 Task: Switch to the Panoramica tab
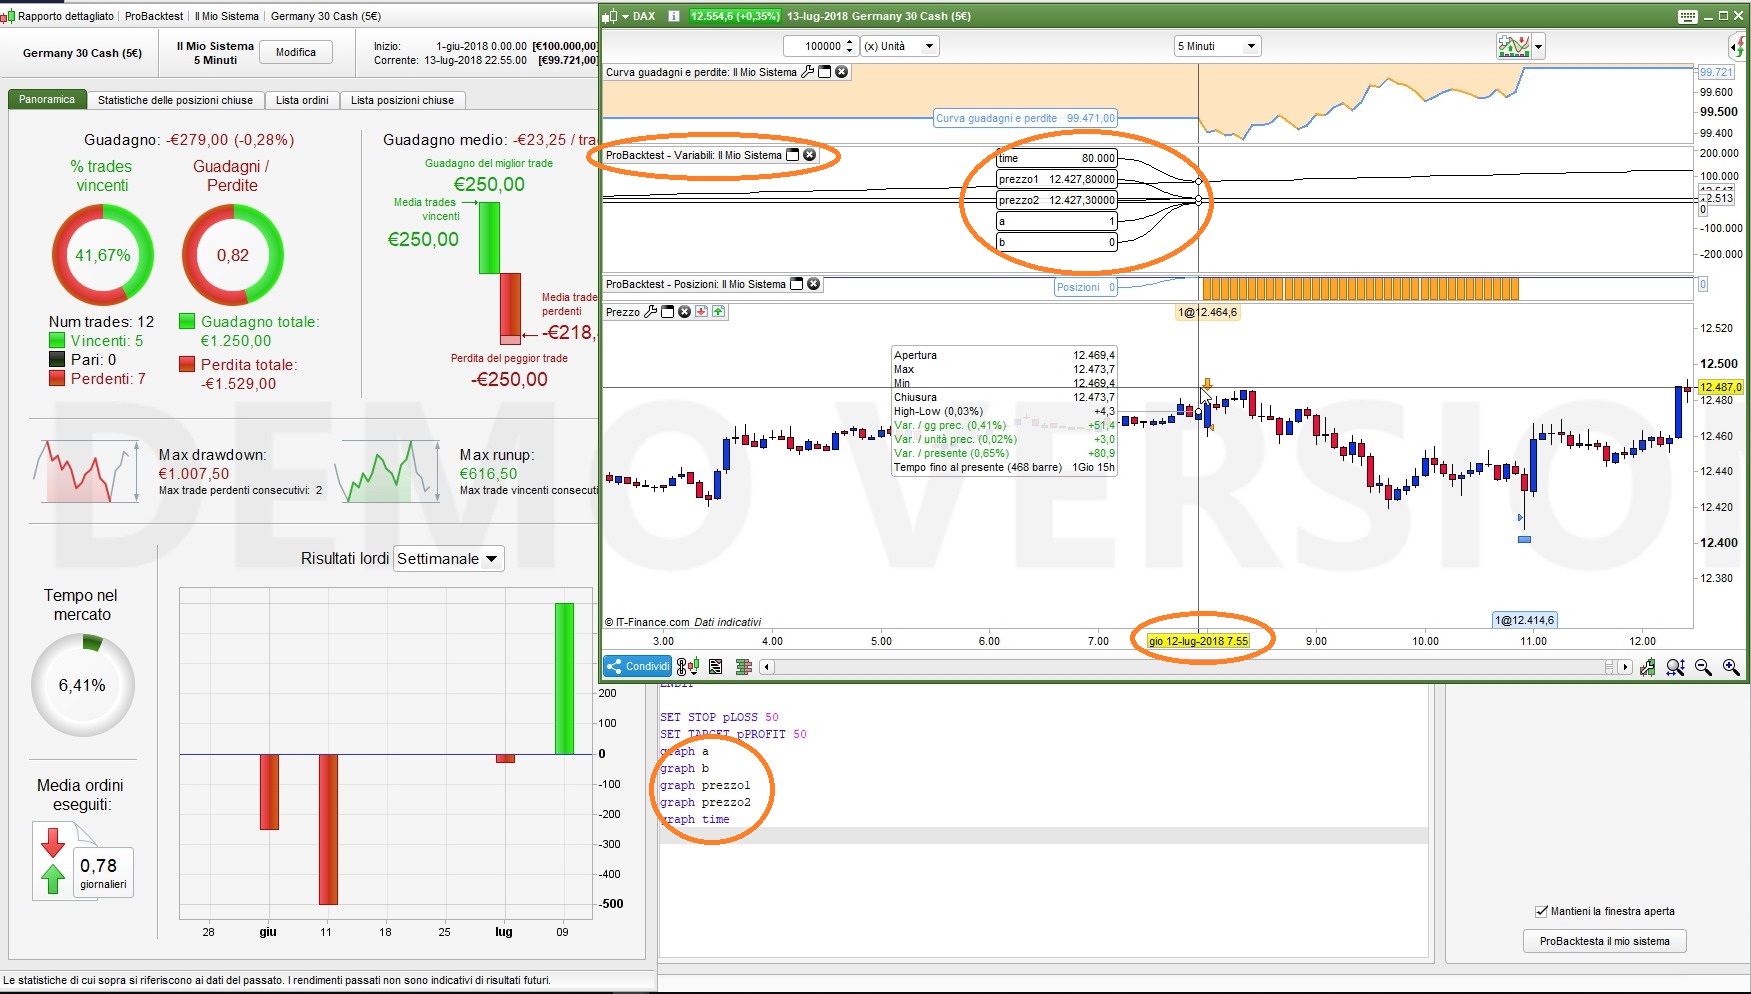[x=47, y=100]
